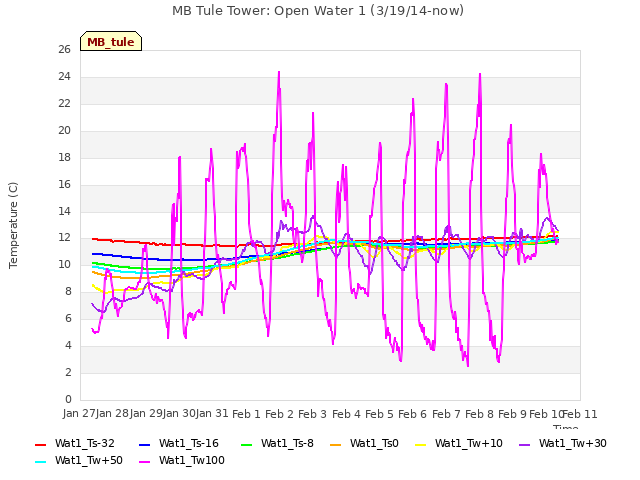
Task: Select the Wat1_Ts-32 legend label
Action: (85, 444)
